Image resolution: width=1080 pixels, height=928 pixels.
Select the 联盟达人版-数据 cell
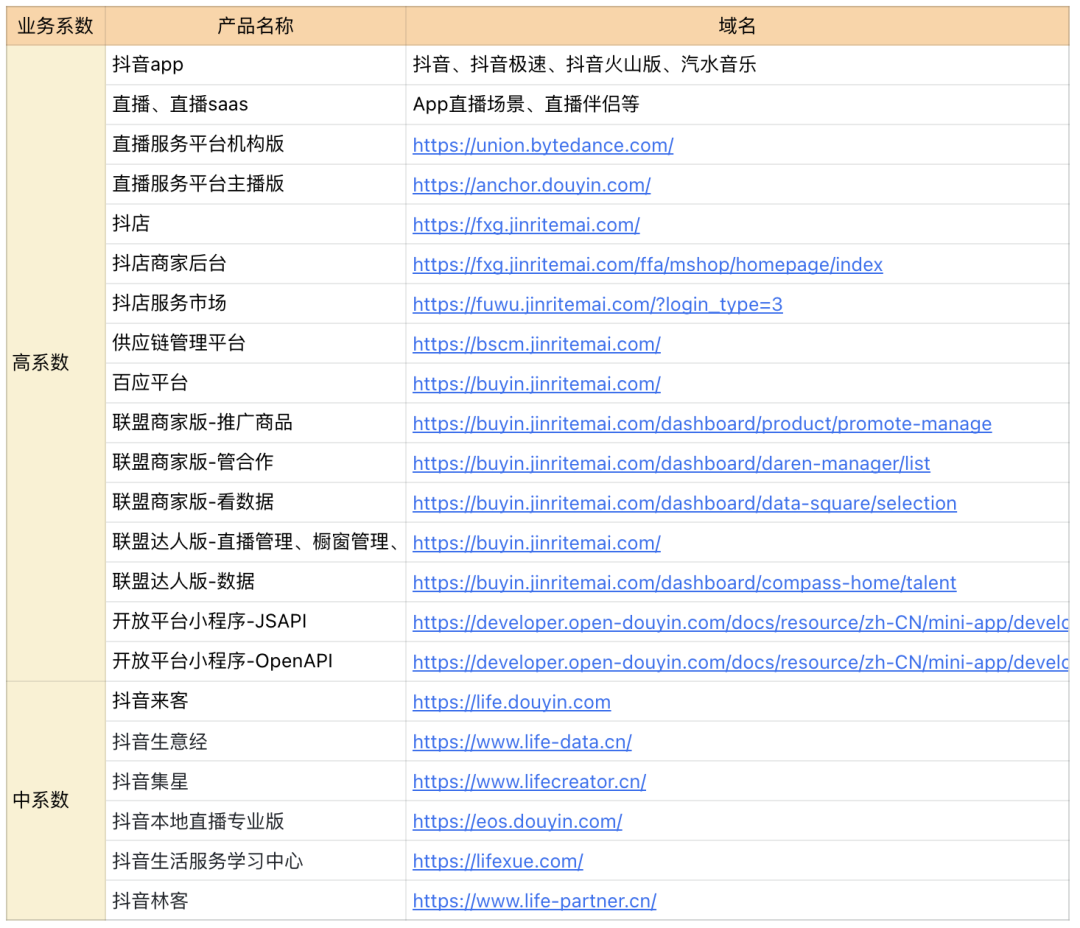(256, 582)
